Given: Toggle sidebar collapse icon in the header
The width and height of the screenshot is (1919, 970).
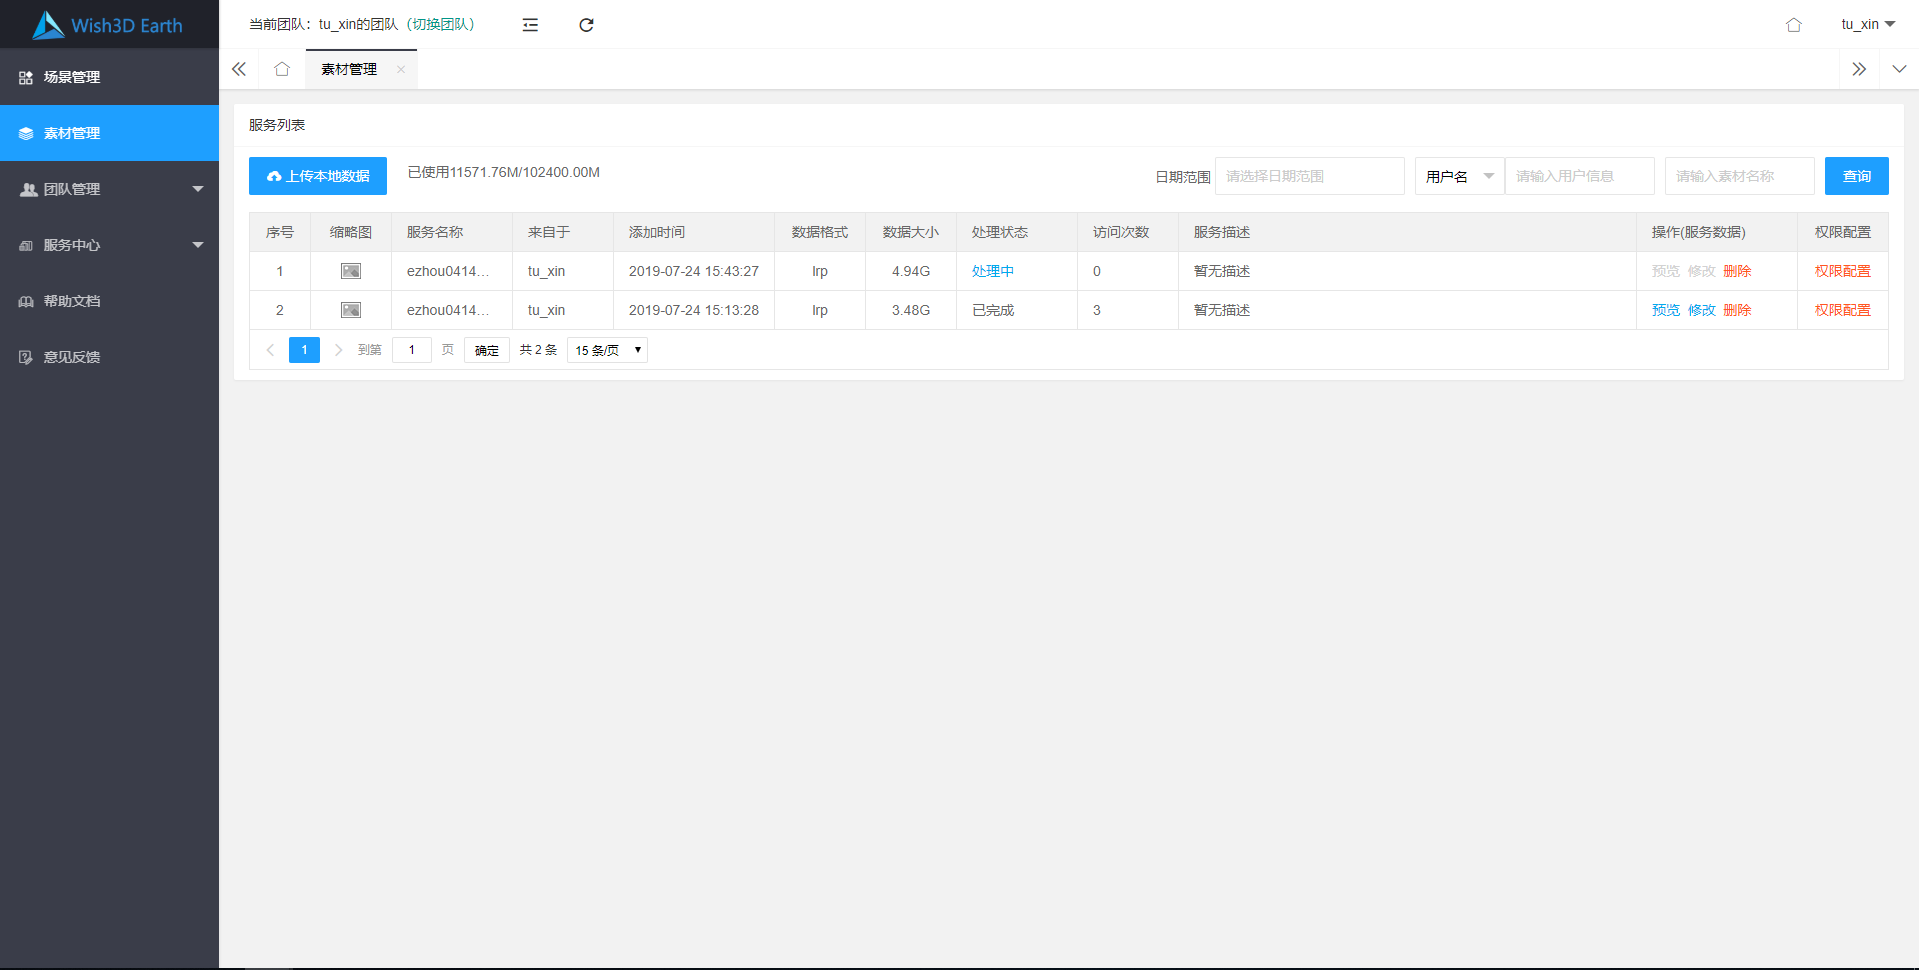Looking at the screenshot, I should click(530, 25).
